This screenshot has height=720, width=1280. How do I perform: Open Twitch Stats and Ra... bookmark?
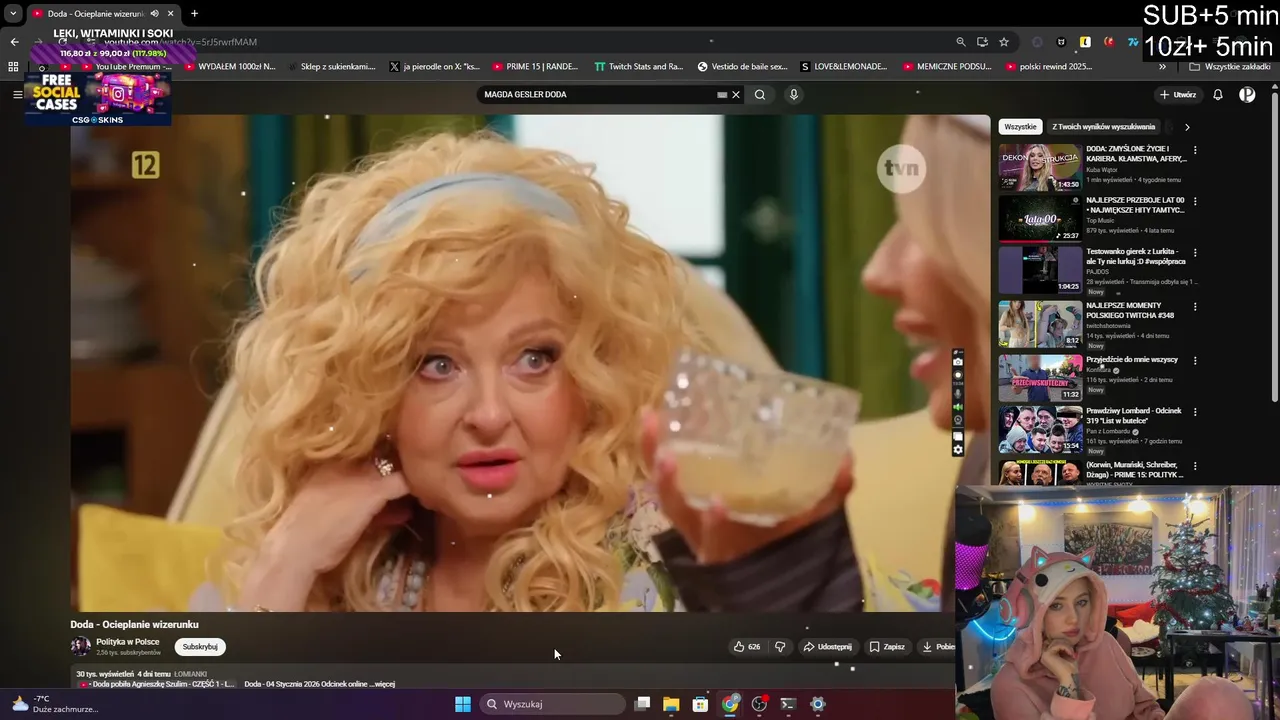pyautogui.click(x=638, y=67)
